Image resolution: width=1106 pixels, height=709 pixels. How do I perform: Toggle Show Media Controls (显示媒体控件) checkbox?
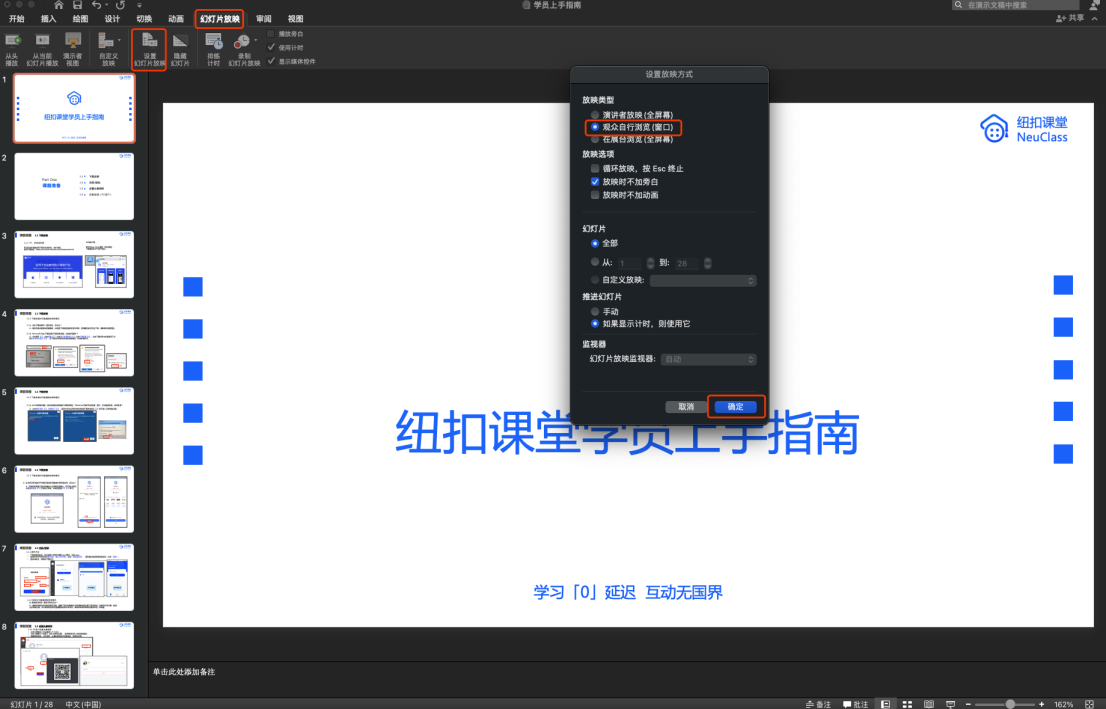[x=271, y=61]
